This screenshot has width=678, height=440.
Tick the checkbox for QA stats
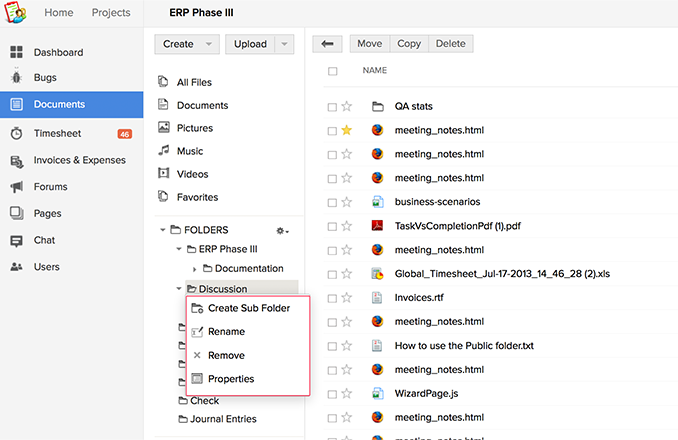(332, 106)
